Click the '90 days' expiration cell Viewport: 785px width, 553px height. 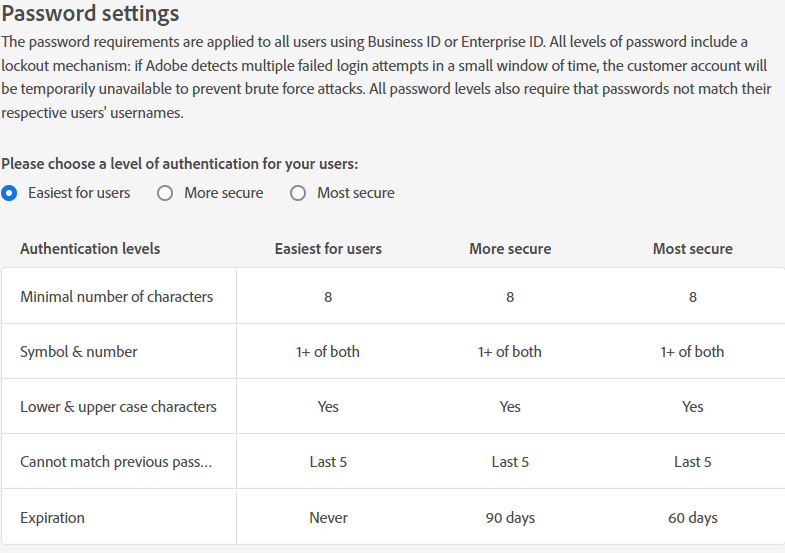[x=510, y=518]
